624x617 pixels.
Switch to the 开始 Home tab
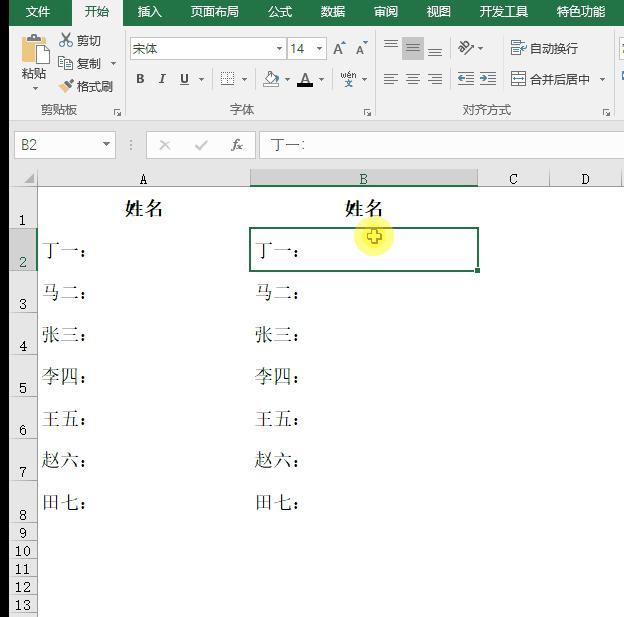click(97, 12)
